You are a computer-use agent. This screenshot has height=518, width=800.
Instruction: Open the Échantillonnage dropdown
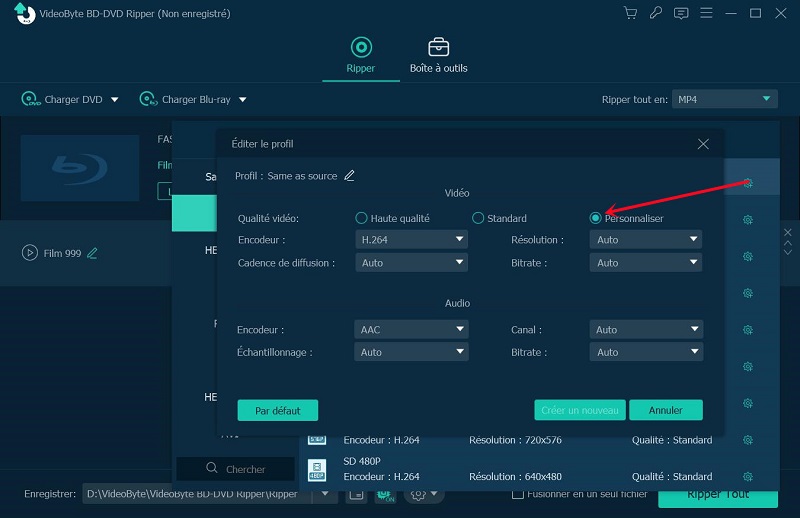pos(411,352)
